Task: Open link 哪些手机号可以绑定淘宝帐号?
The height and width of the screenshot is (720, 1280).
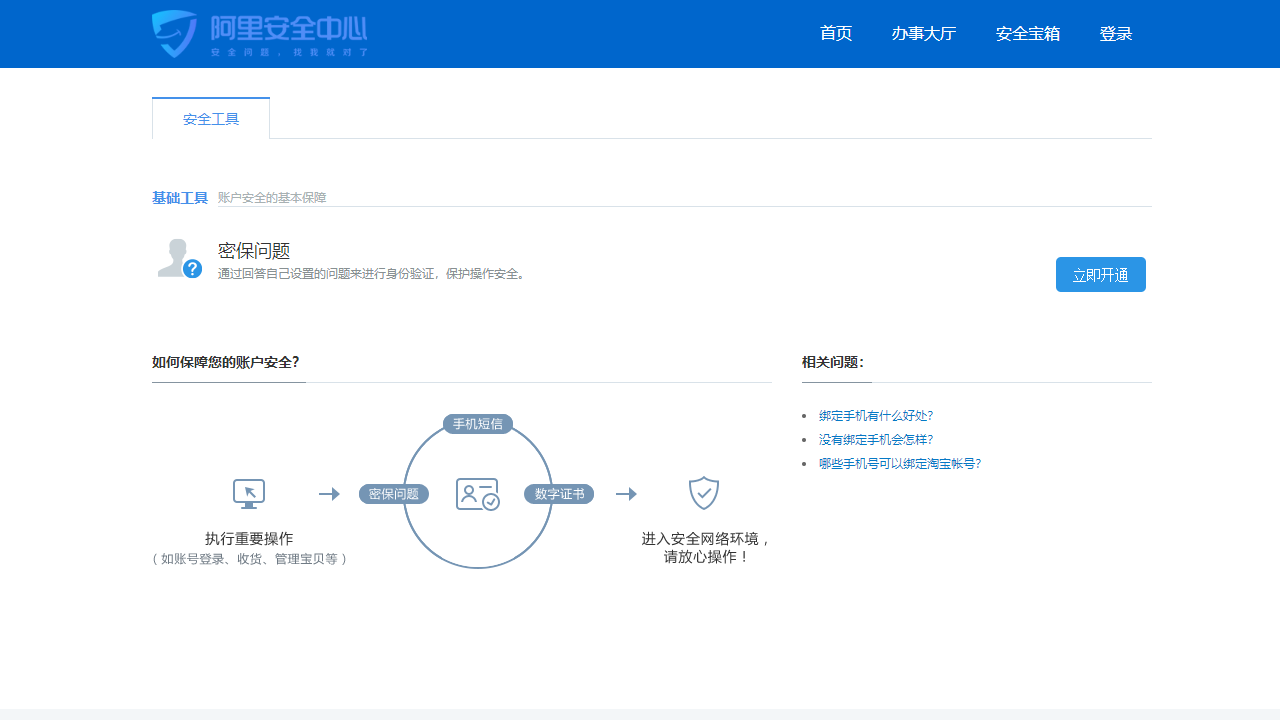Action: pyautogui.click(x=900, y=464)
